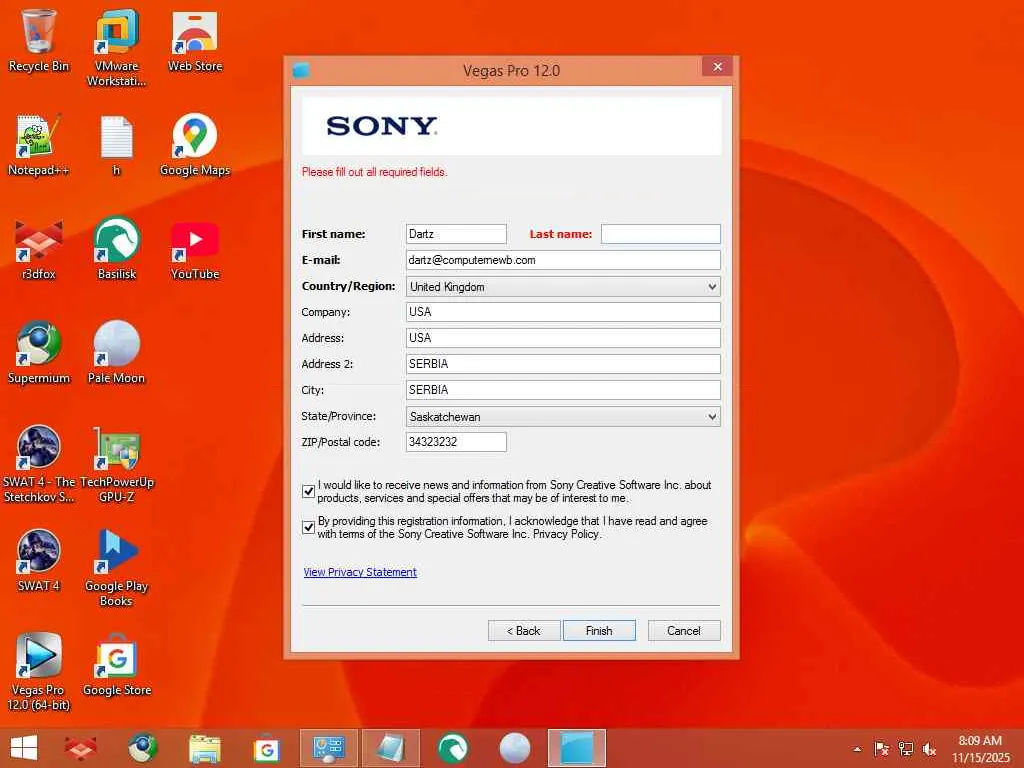Open the Country/Region dropdown
This screenshot has height=768, width=1024.
point(563,287)
